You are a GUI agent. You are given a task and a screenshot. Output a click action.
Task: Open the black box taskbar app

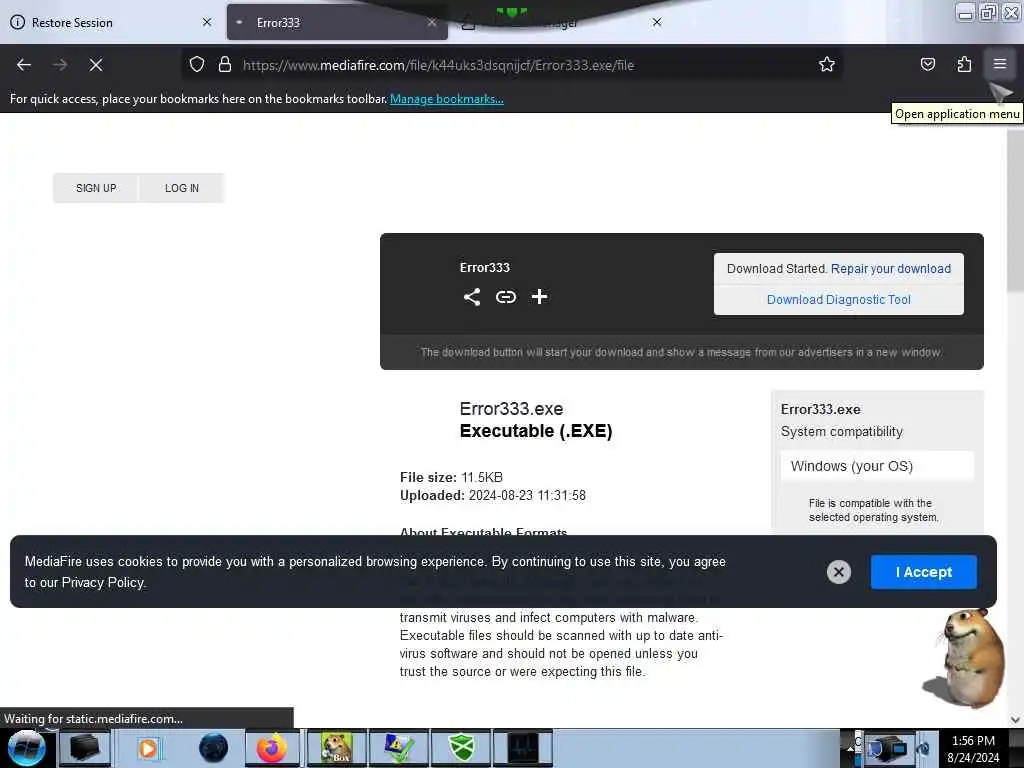point(85,748)
